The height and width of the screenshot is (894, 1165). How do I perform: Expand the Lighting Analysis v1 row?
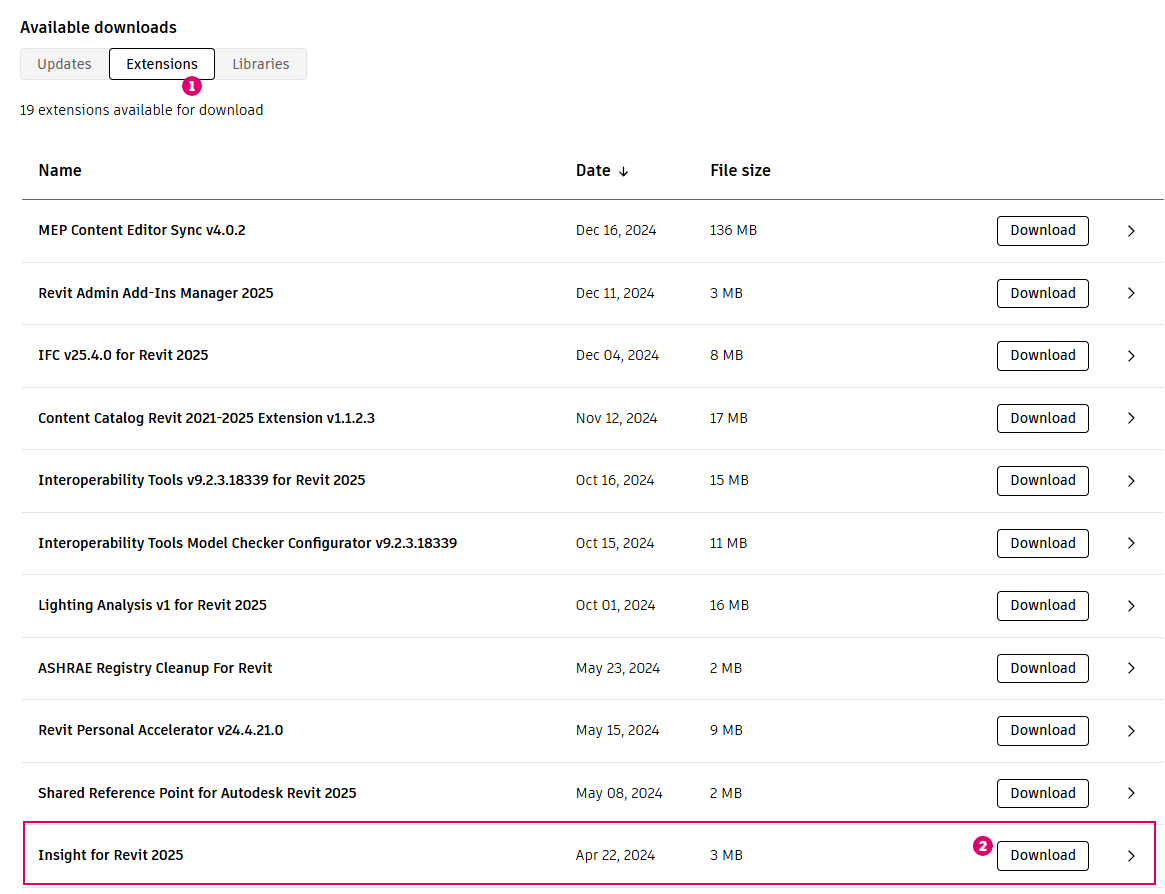tap(1131, 605)
